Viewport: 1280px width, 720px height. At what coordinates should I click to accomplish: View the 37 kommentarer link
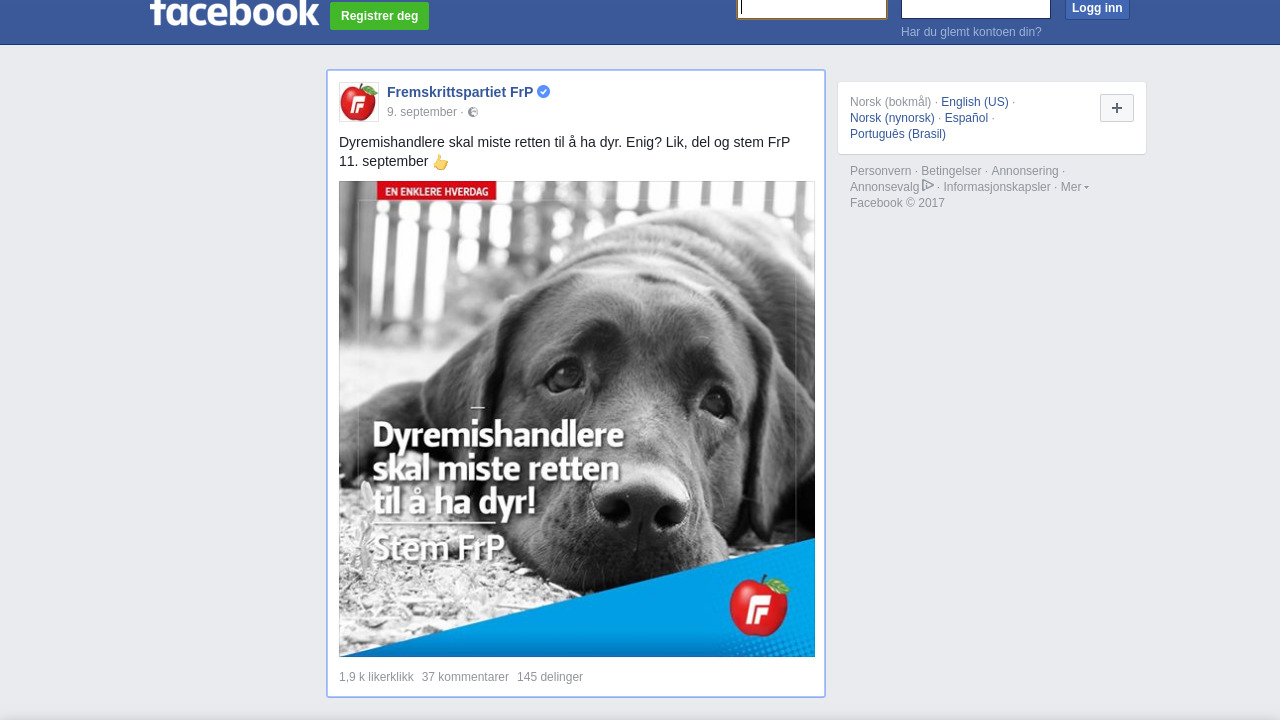465,677
